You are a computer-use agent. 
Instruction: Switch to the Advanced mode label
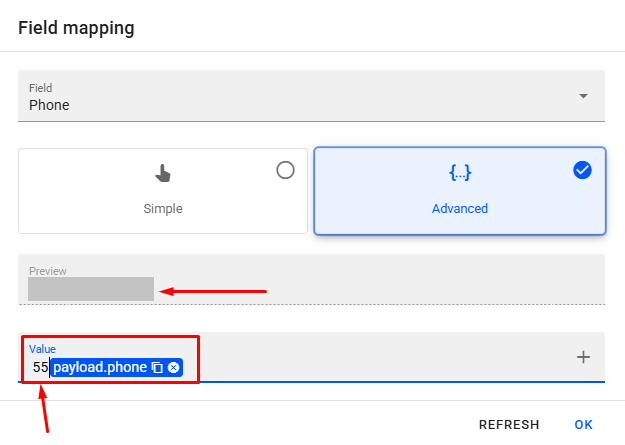point(460,209)
